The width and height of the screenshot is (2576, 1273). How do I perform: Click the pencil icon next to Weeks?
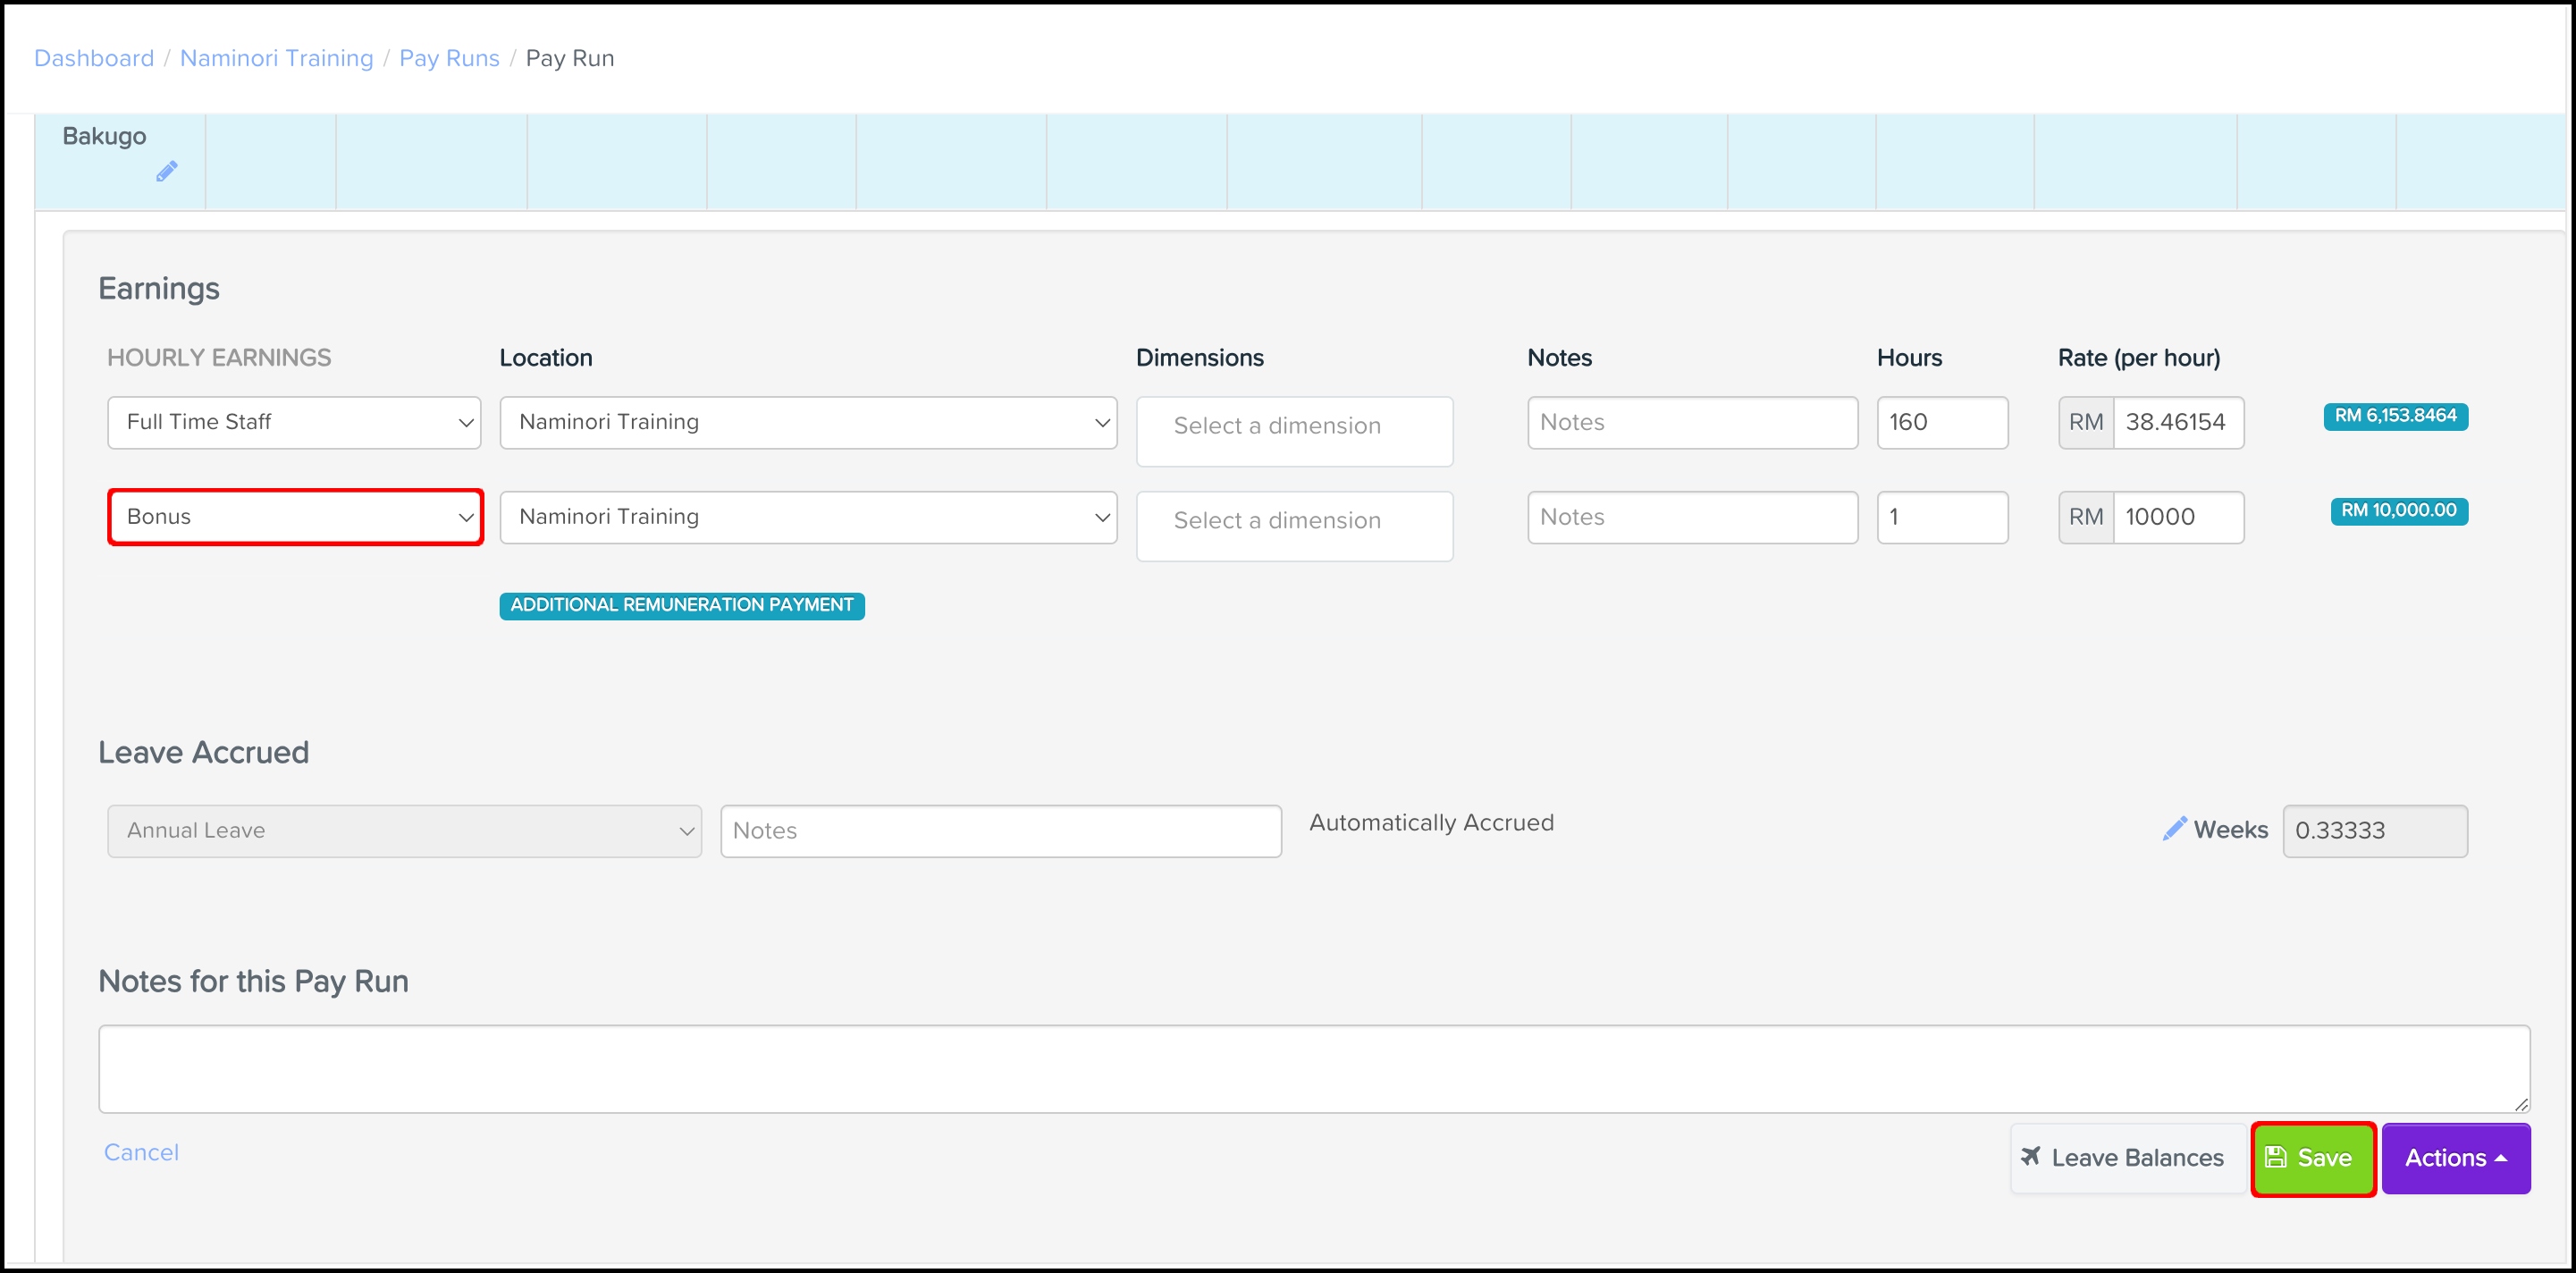click(2173, 829)
